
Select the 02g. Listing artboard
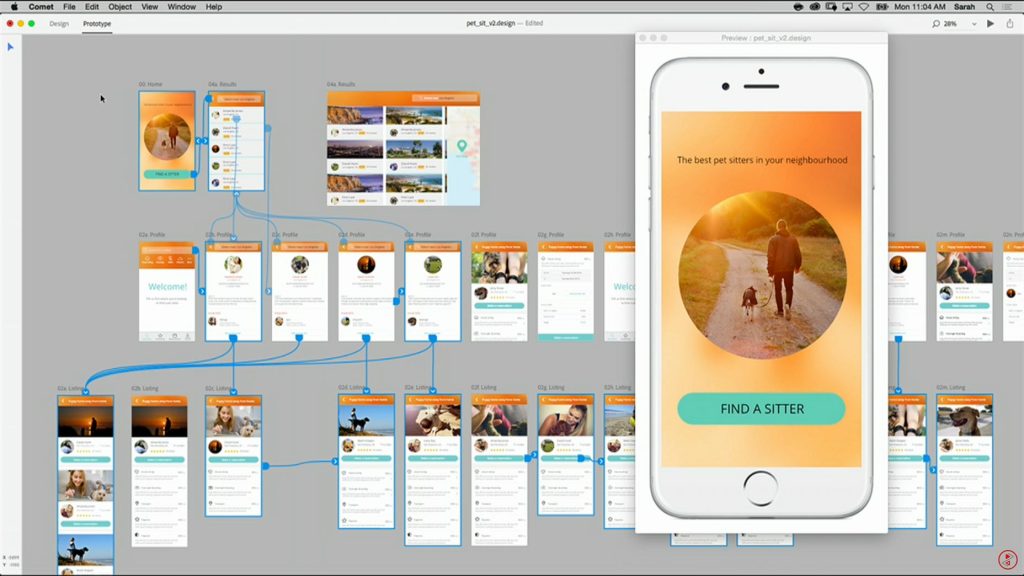(566, 455)
